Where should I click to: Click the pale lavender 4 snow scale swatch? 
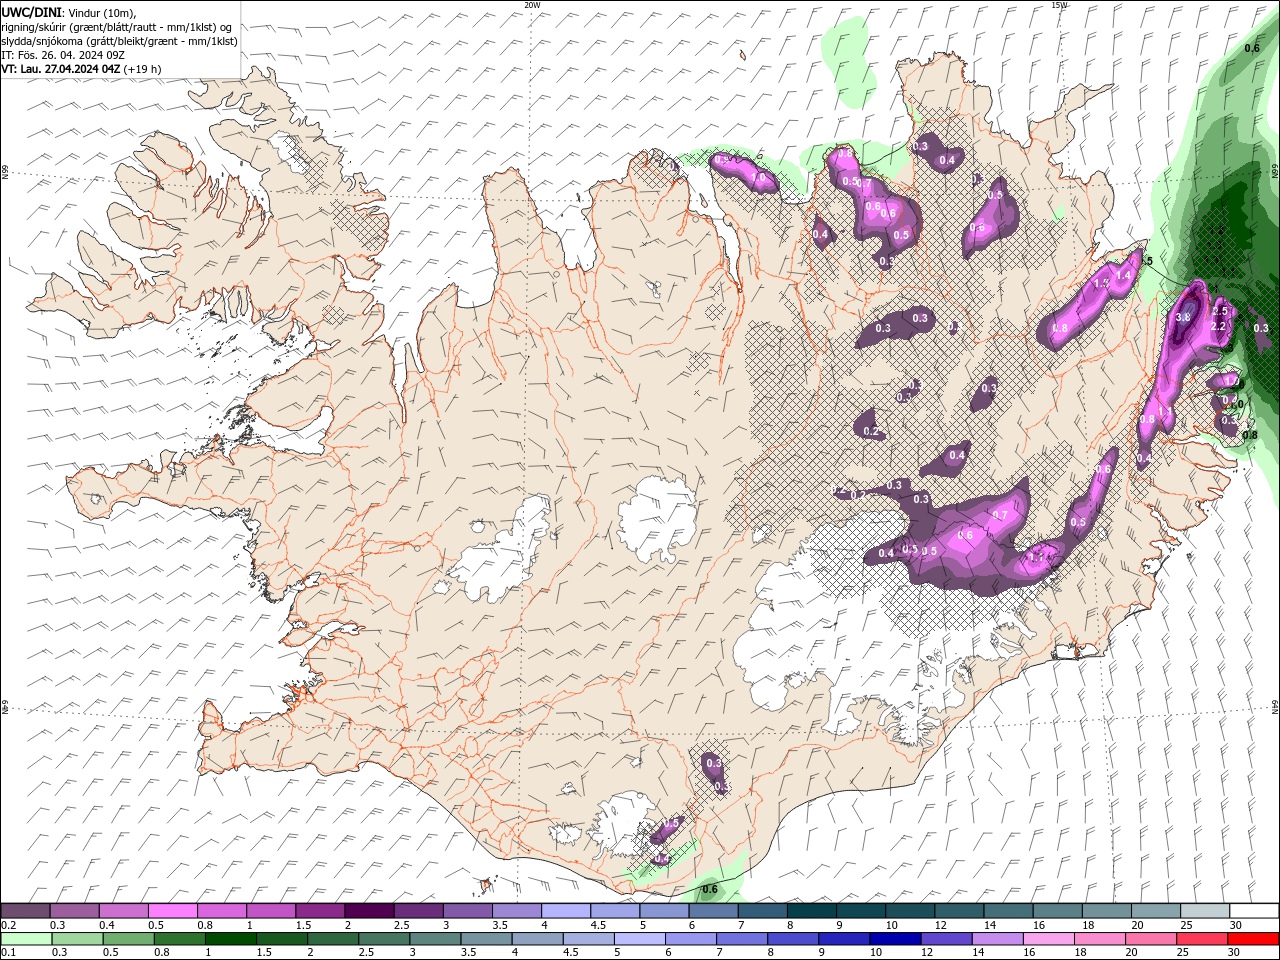click(x=565, y=911)
